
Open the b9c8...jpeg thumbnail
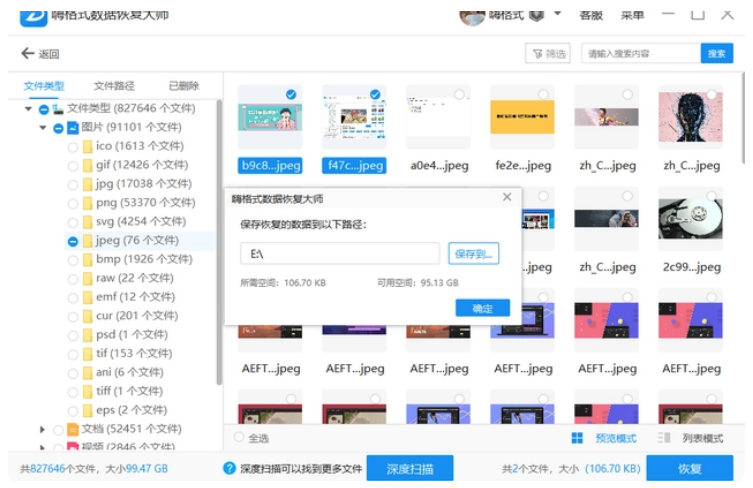point(270,118)
